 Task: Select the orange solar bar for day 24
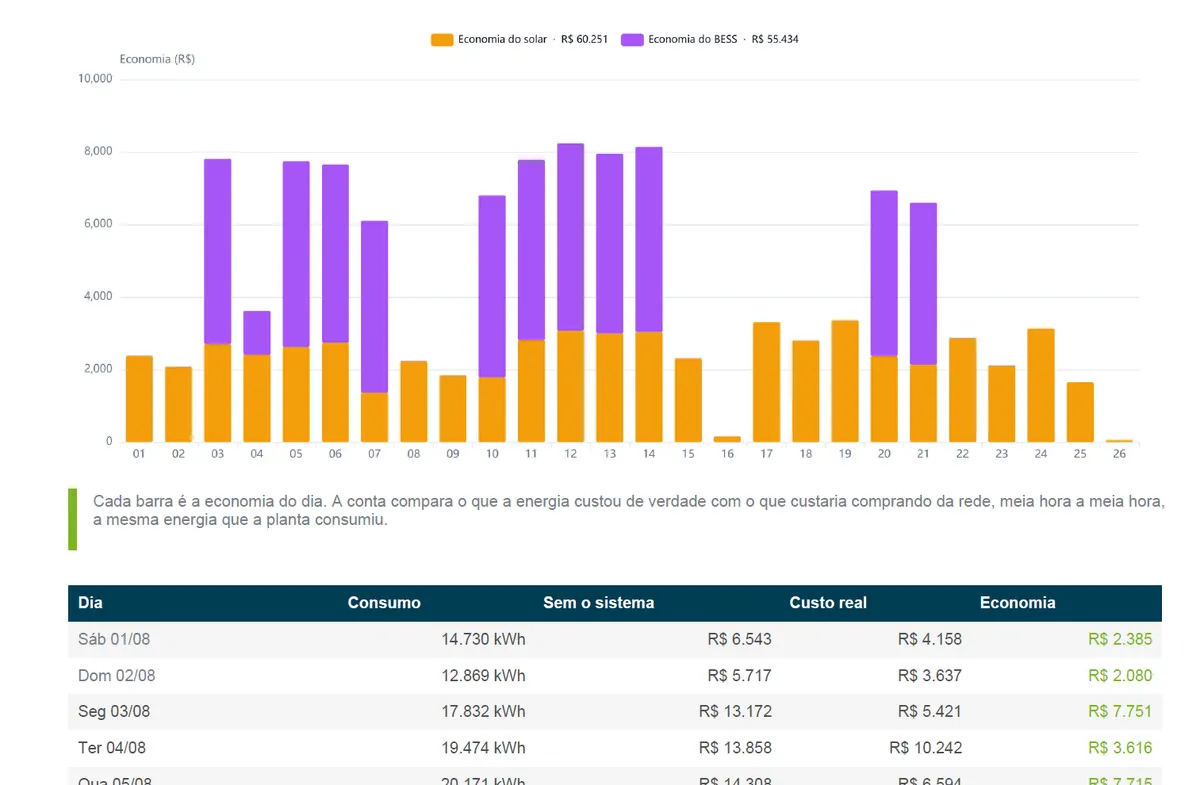pos(1041,385)
